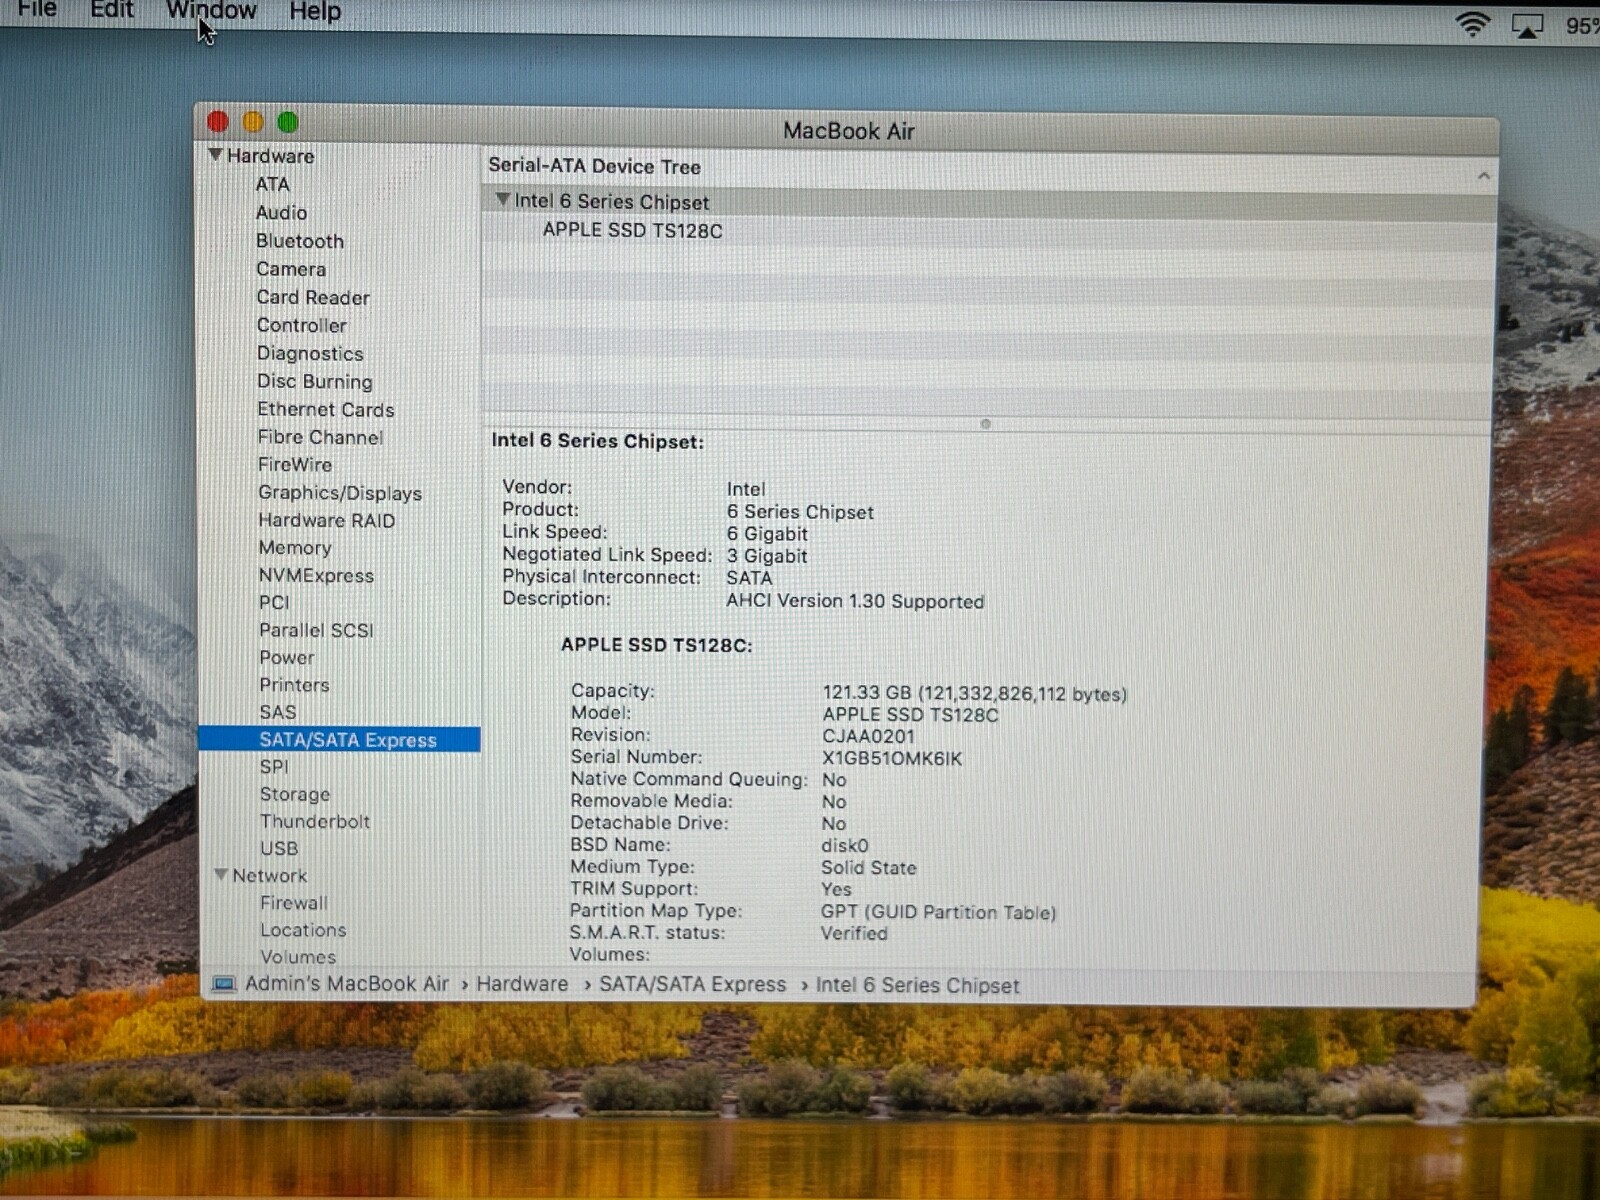Image resolution: width=1600 pixels, height=1200 pixels.
Task: Select SPI in the sidebar
Action: [274, 767]
